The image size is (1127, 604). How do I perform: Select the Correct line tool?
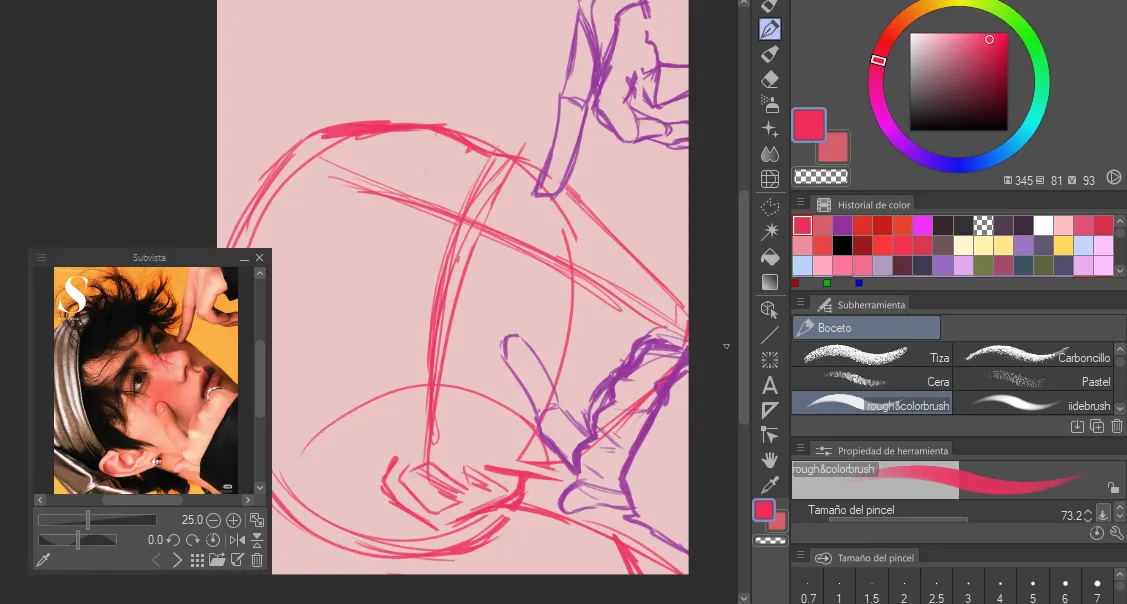pyautogui.click(x=770, y=436)
